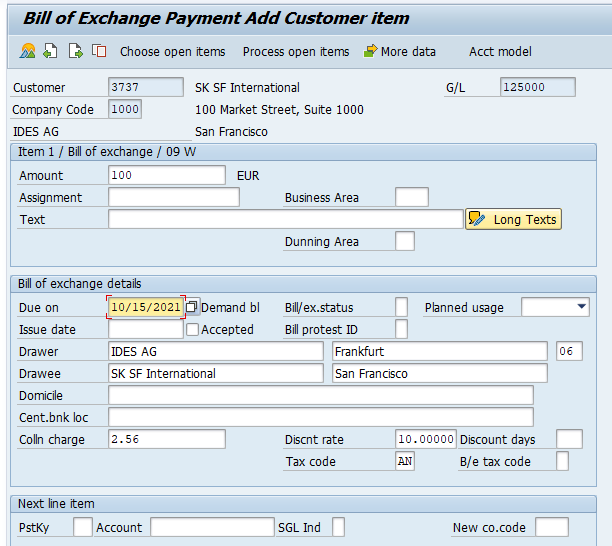Click the document overview mountain icon

click(x=27, y=51)
